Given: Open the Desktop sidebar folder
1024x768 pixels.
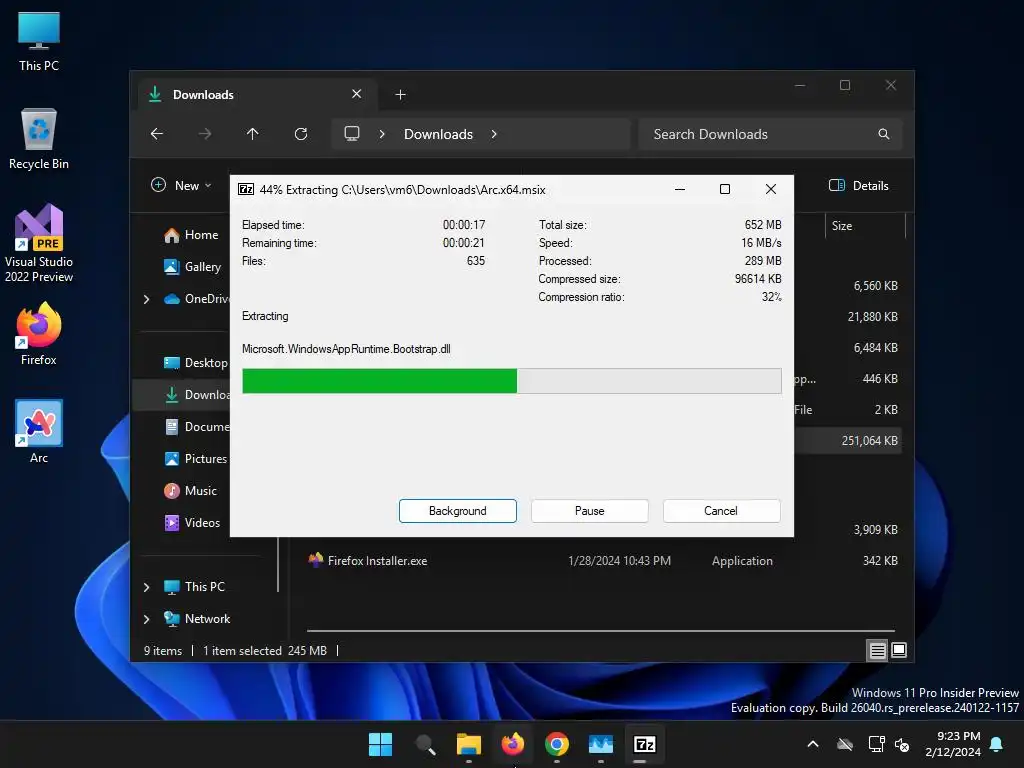Looking at the screenshot, I should (x=195, y=362).
